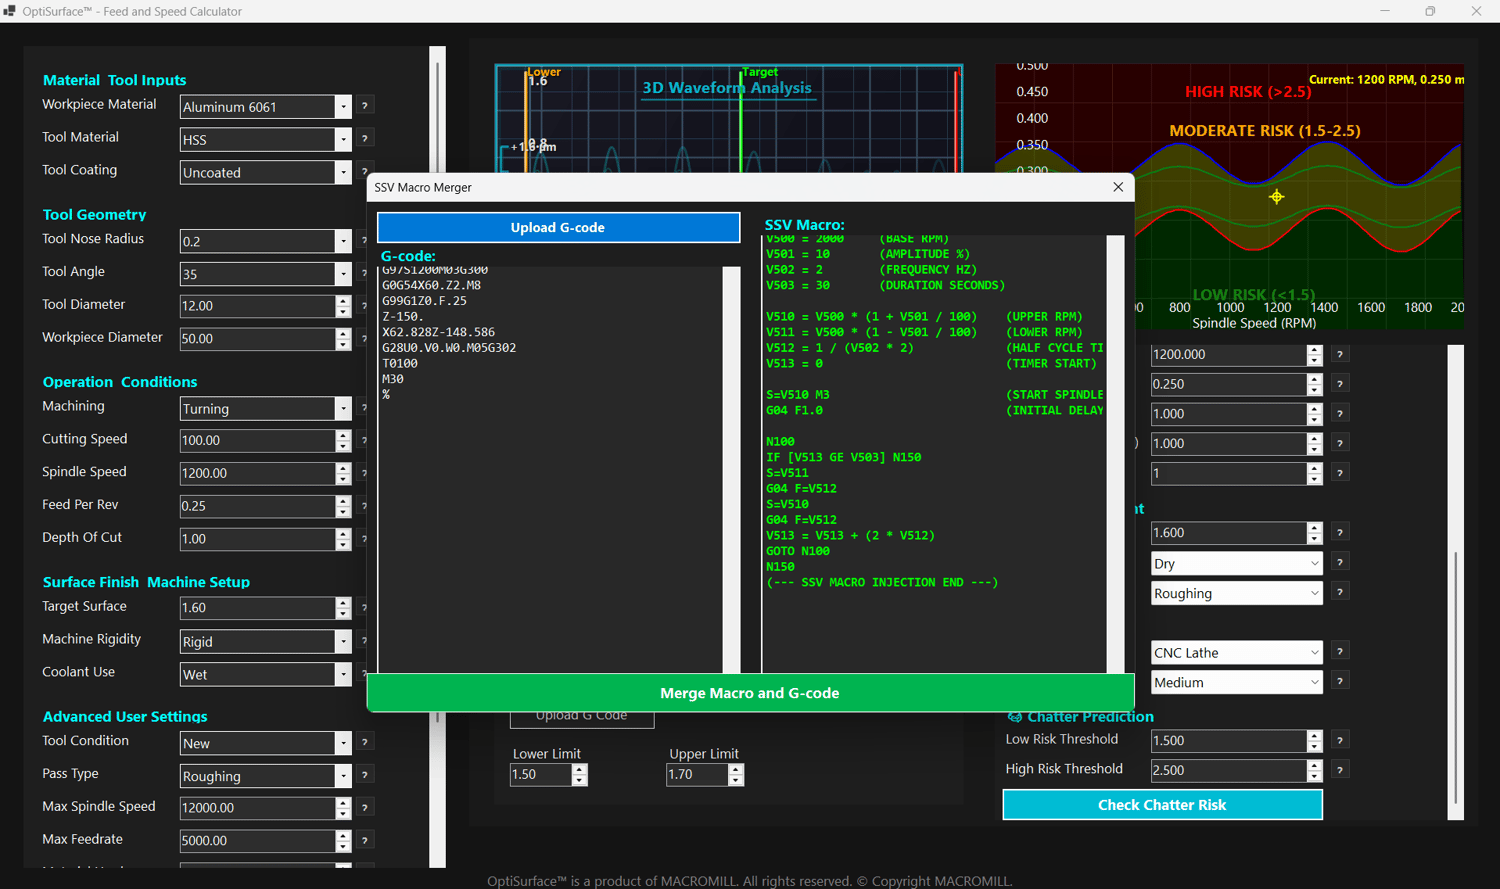Increase the Lower Limit stepper value
The image size is (1500, 889).
580,769
